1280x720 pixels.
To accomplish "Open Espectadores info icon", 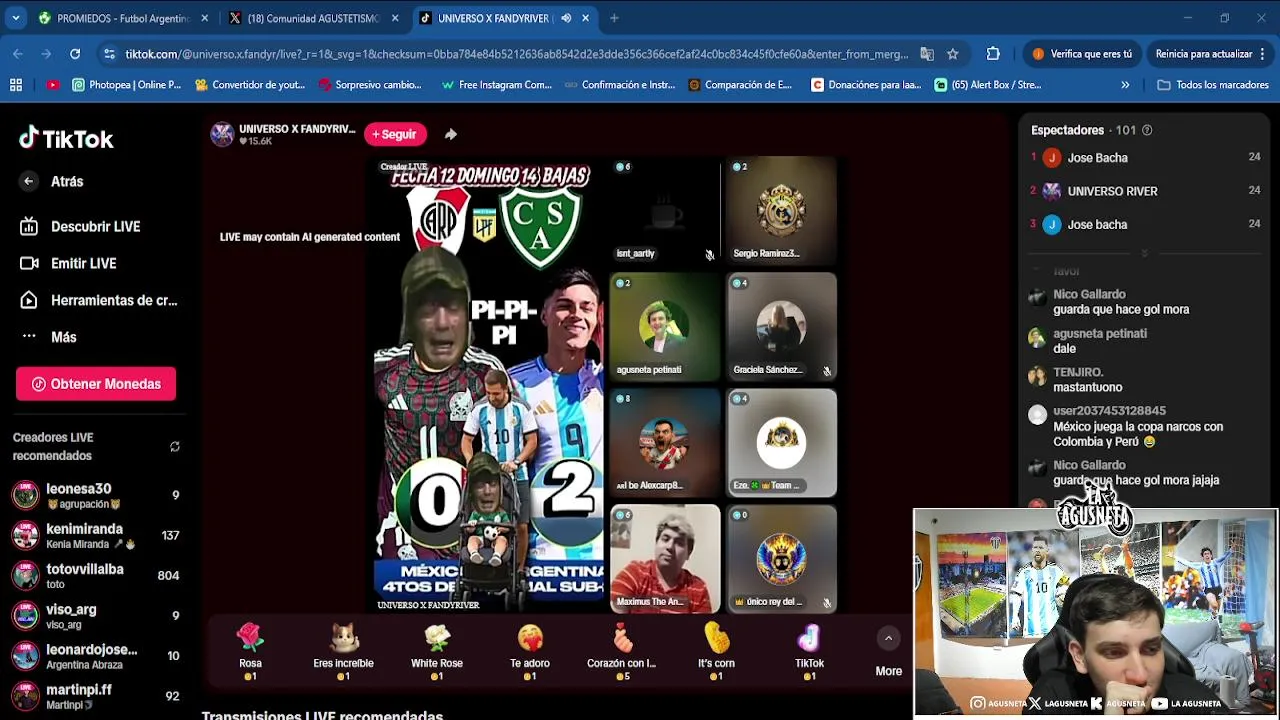I will pyautogui.click(x=1147, y=130).
